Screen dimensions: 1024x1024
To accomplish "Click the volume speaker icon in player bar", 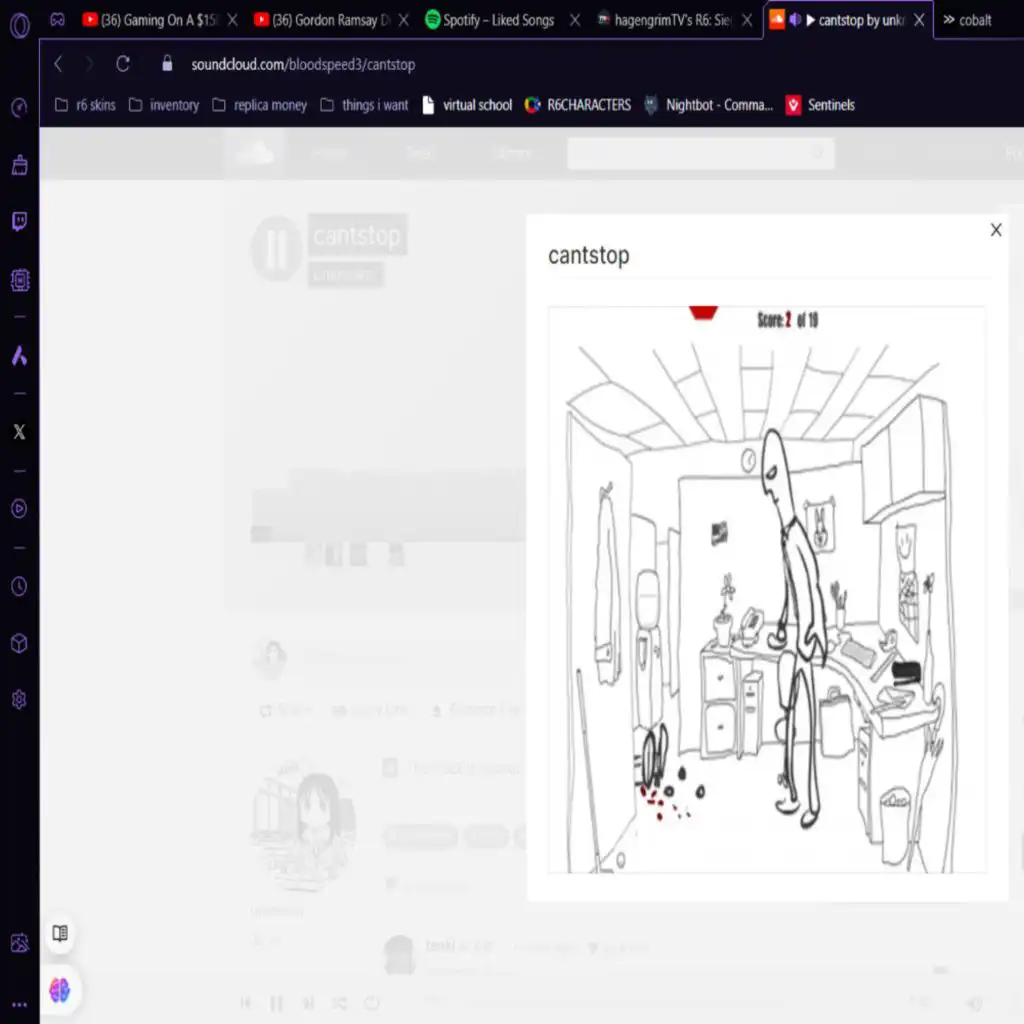I will pos(974,1003).
